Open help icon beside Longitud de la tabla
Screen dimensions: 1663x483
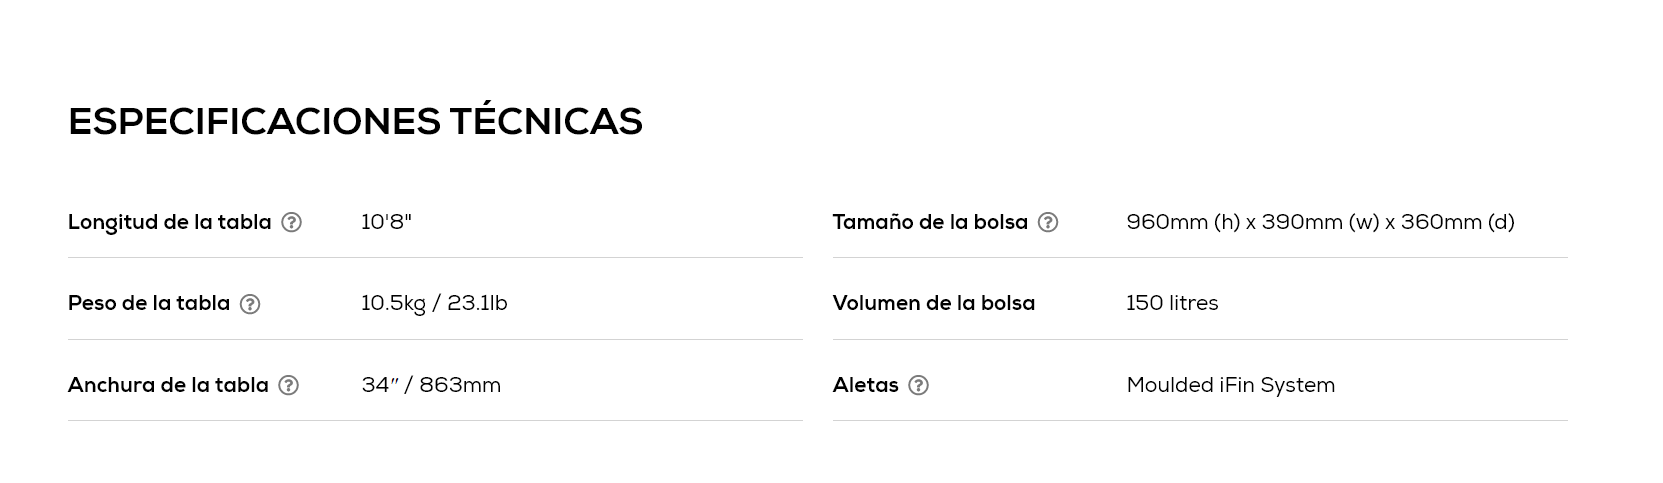pos(291,222)
